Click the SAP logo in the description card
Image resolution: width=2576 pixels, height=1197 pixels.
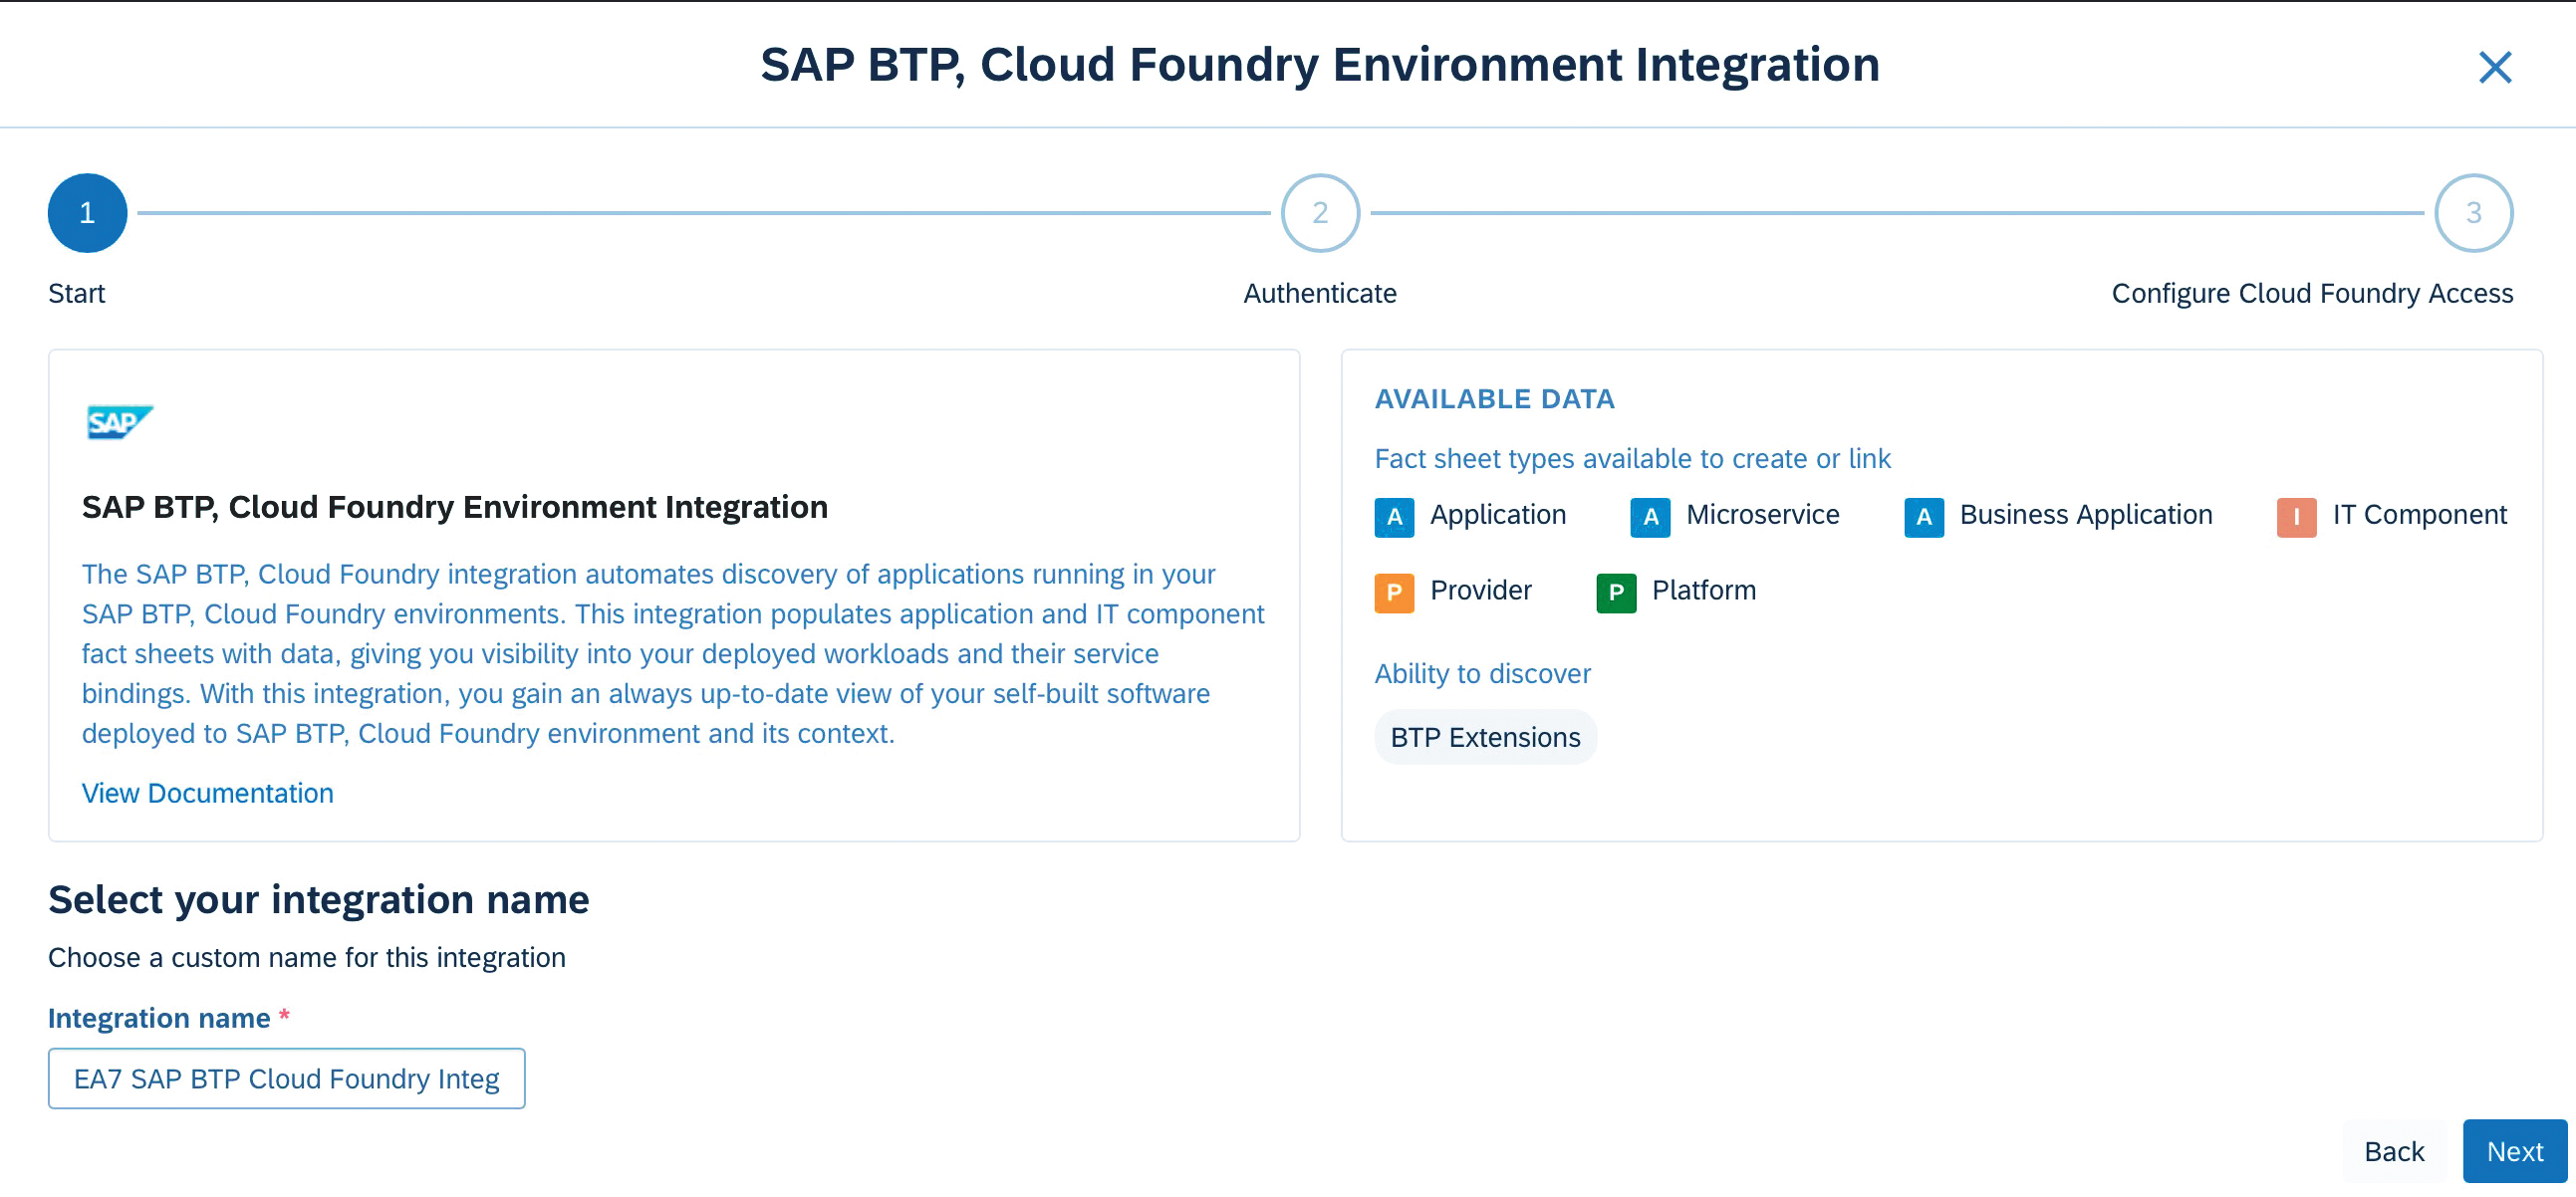click(119, 422)
